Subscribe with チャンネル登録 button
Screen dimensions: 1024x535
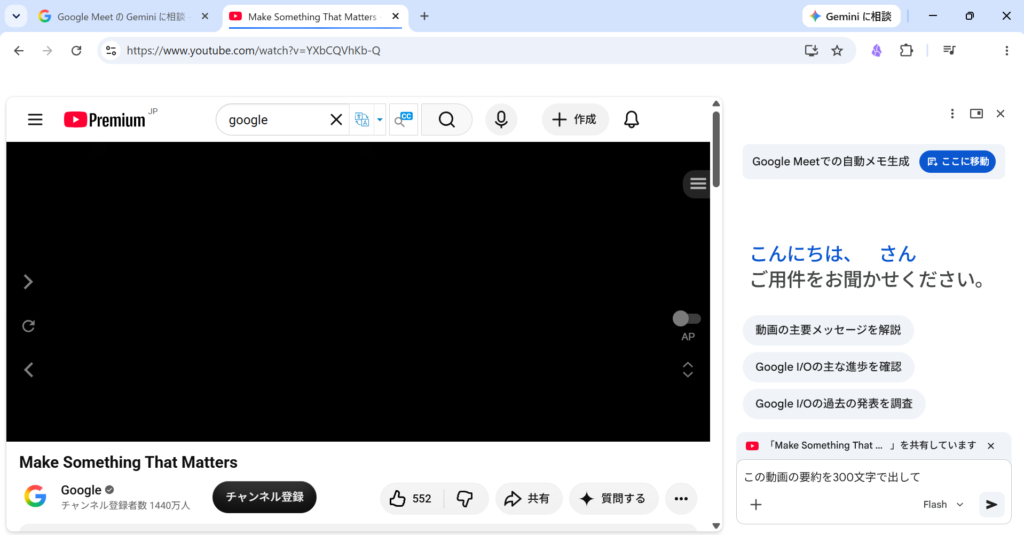pos(264,497)
